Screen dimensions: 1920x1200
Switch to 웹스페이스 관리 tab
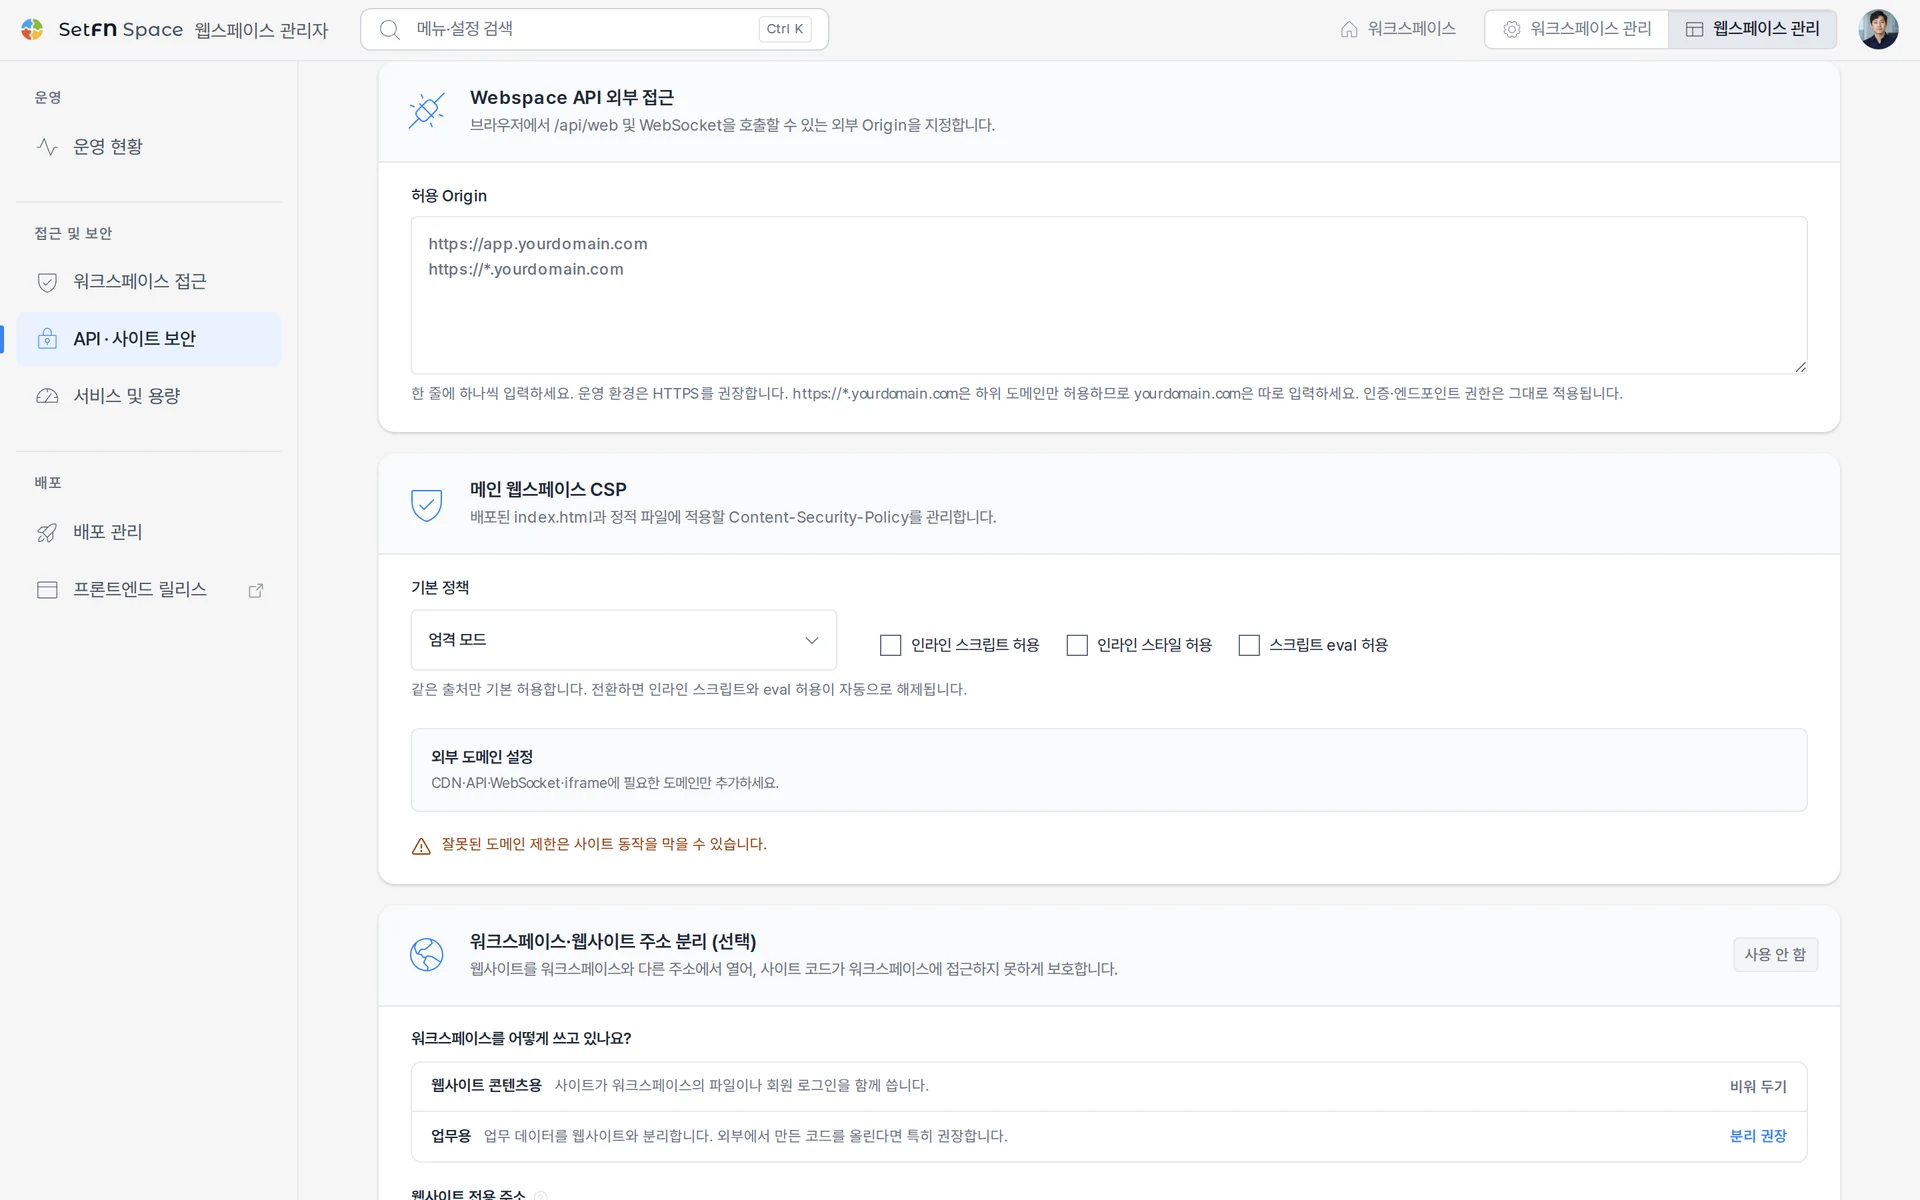click(x=1752, y=29)
